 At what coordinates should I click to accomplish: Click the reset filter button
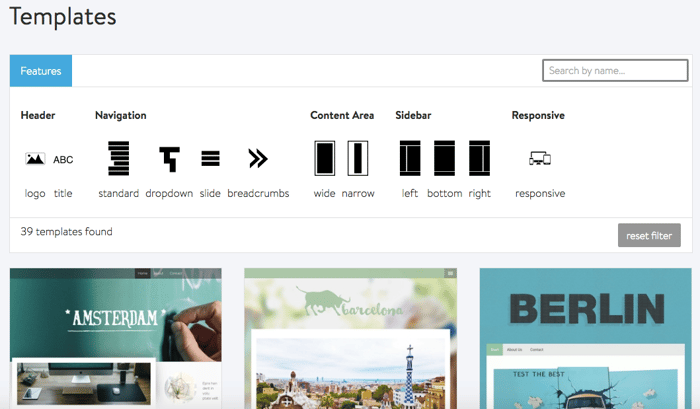(x=649, y=235)
